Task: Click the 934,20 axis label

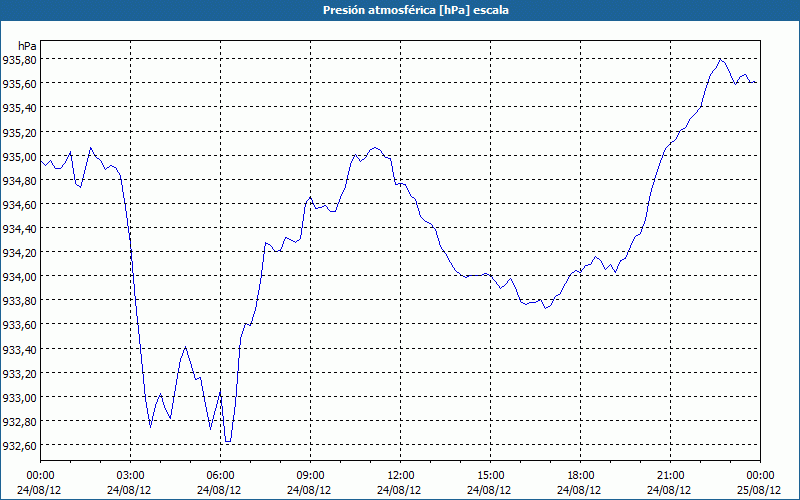Action: (x=19, y=253)
